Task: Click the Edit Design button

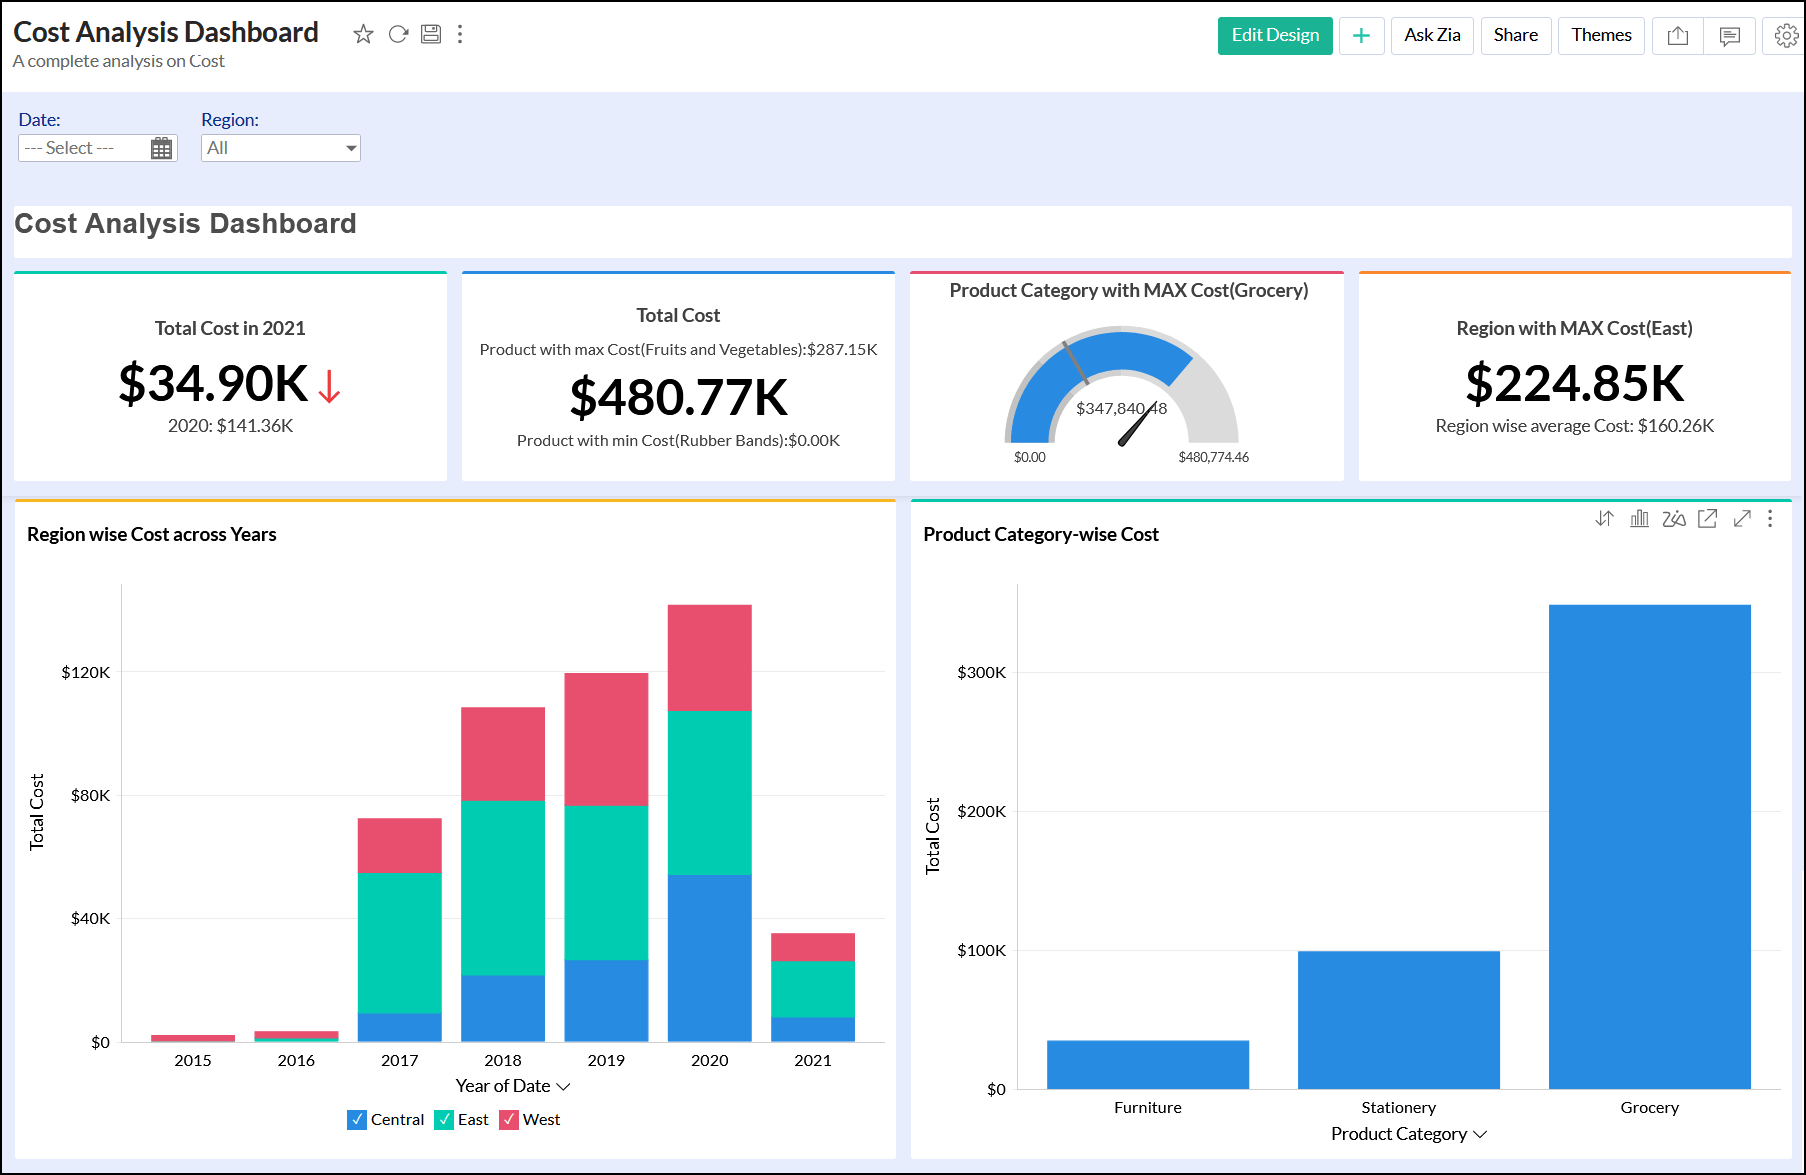Action: pyautogui.click(x=1274, y=35)
